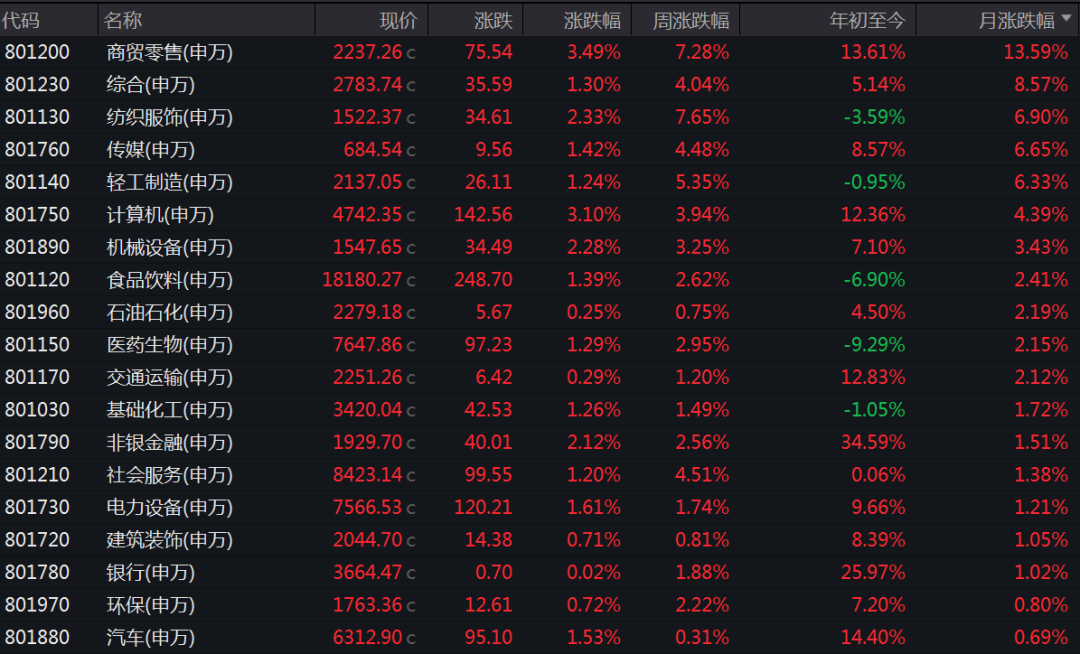Select the 纺织服饰(申万) row name
The width and height of the screenshot is (1080, 654).
(169, 117)
